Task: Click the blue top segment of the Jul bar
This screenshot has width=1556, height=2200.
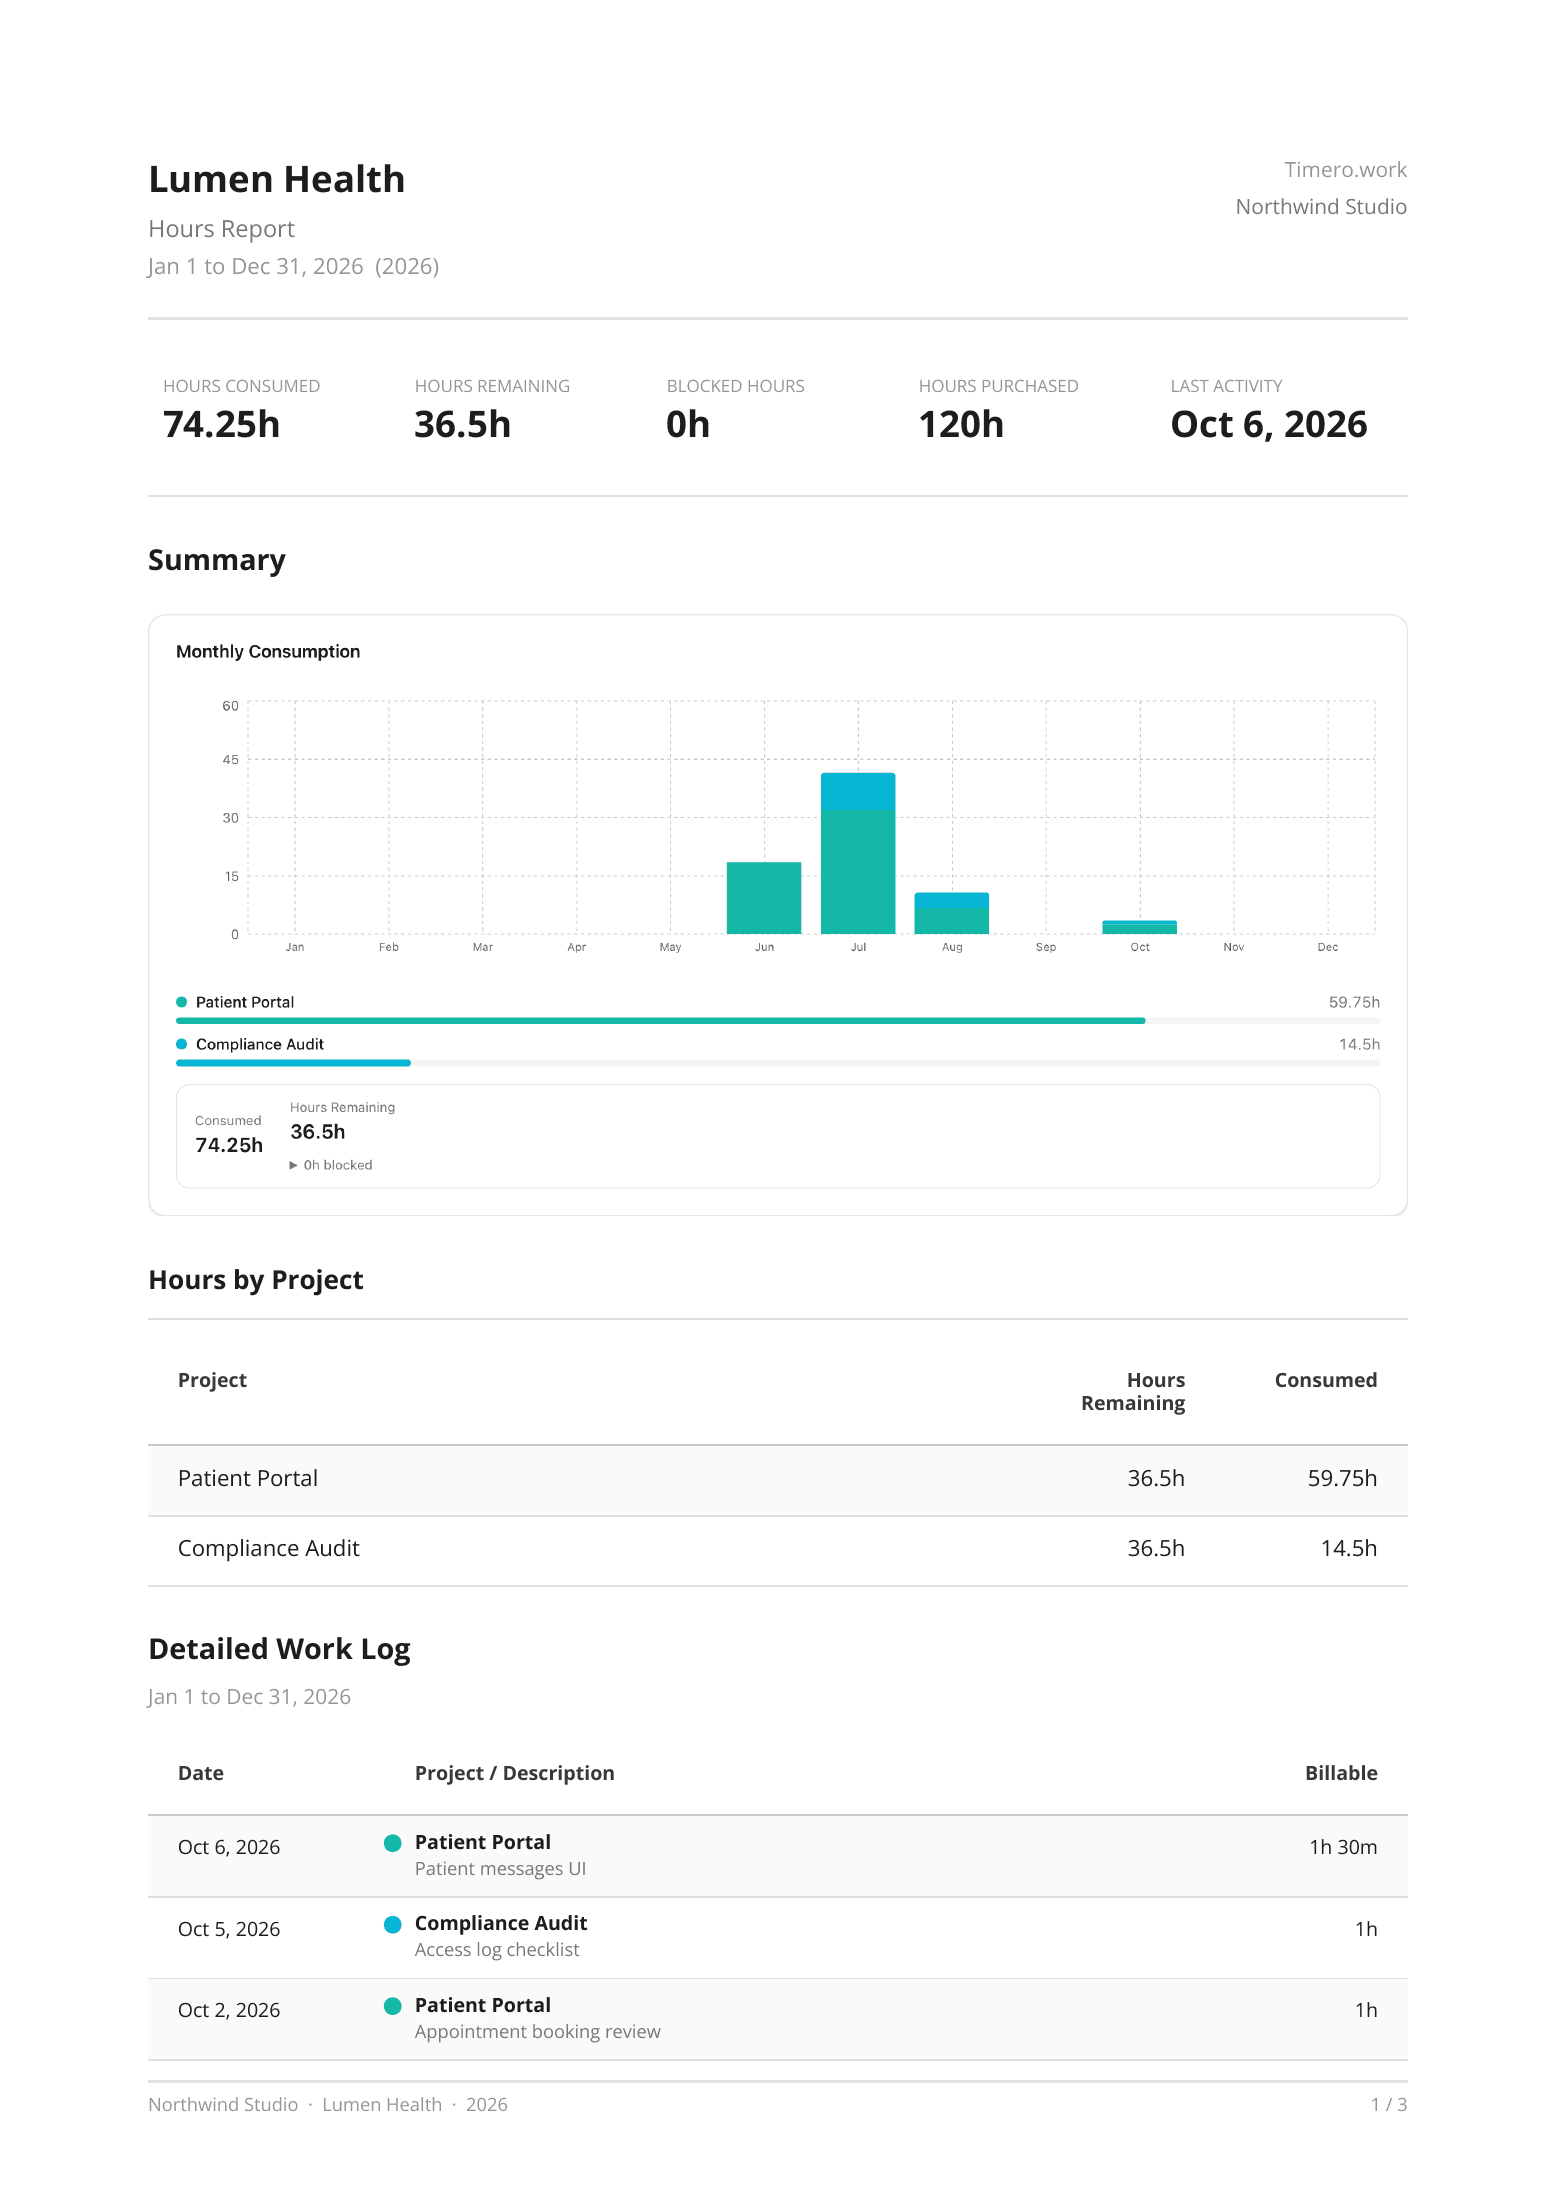Action: click(x=858, y=791)
